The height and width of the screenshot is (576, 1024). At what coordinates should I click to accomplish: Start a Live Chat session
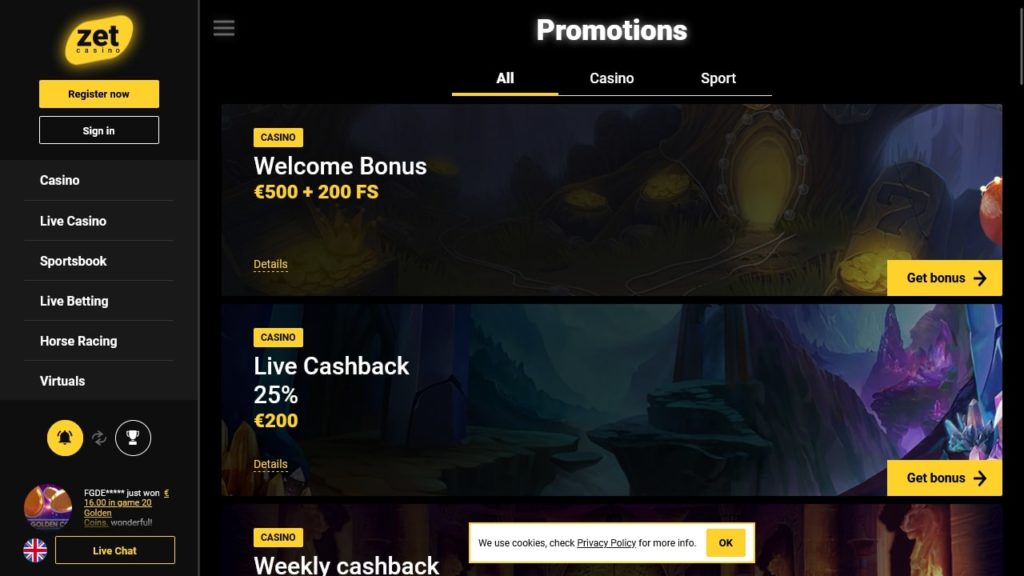pyautogui.click(x=115, y=550)
